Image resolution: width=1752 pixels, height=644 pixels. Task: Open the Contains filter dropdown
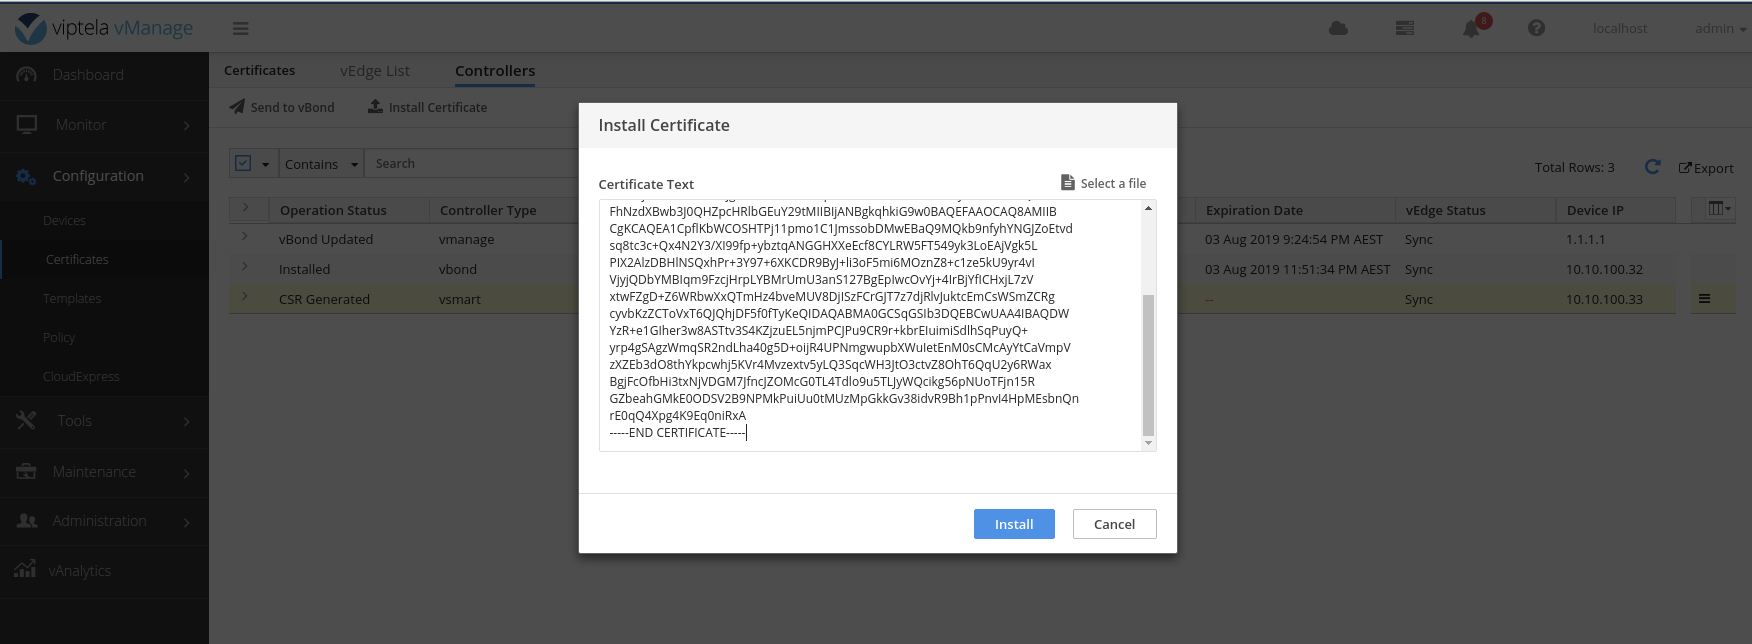321,164
